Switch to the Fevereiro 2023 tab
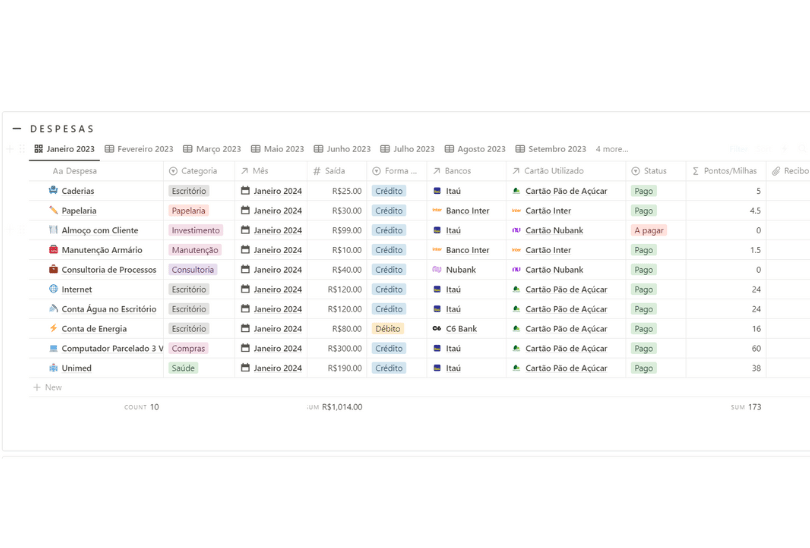The width and height of the screenshot is (810, 548). 139,149
